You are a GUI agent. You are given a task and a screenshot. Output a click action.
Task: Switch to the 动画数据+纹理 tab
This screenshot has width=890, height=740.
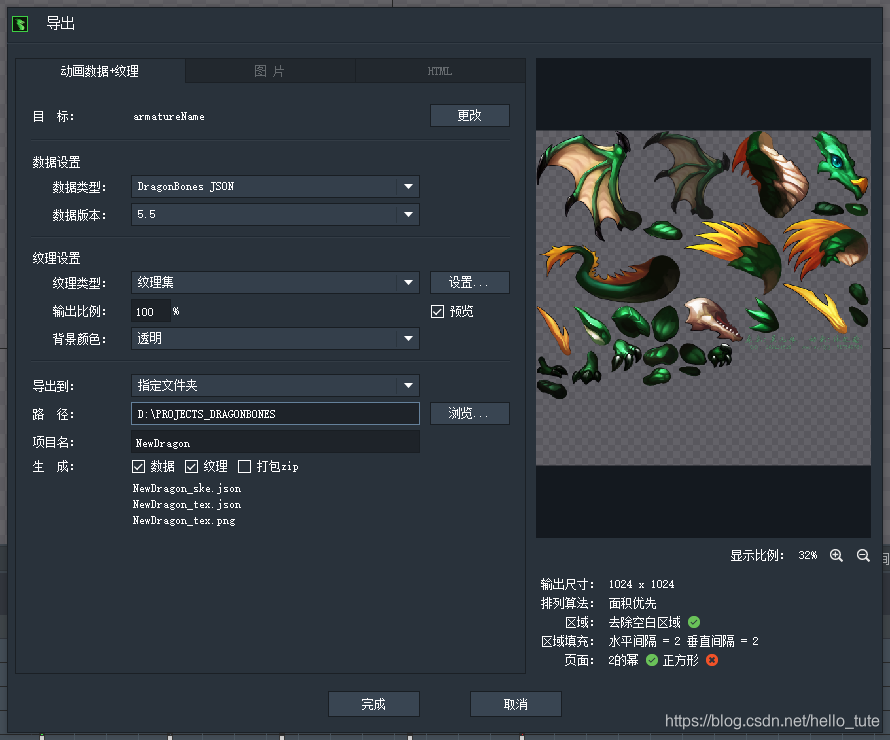click(x=100, y=71)
